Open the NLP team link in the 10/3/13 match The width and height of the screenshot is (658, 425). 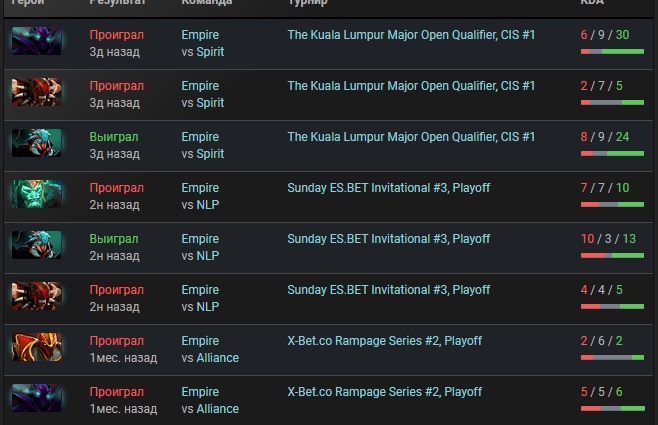point(208,256)
